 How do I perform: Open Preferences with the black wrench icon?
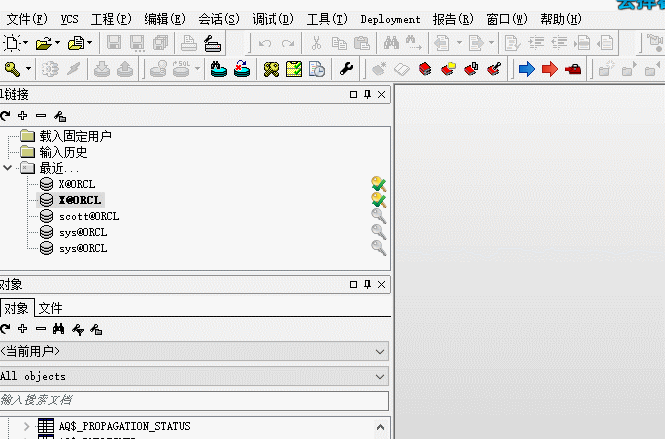[346, 69]
